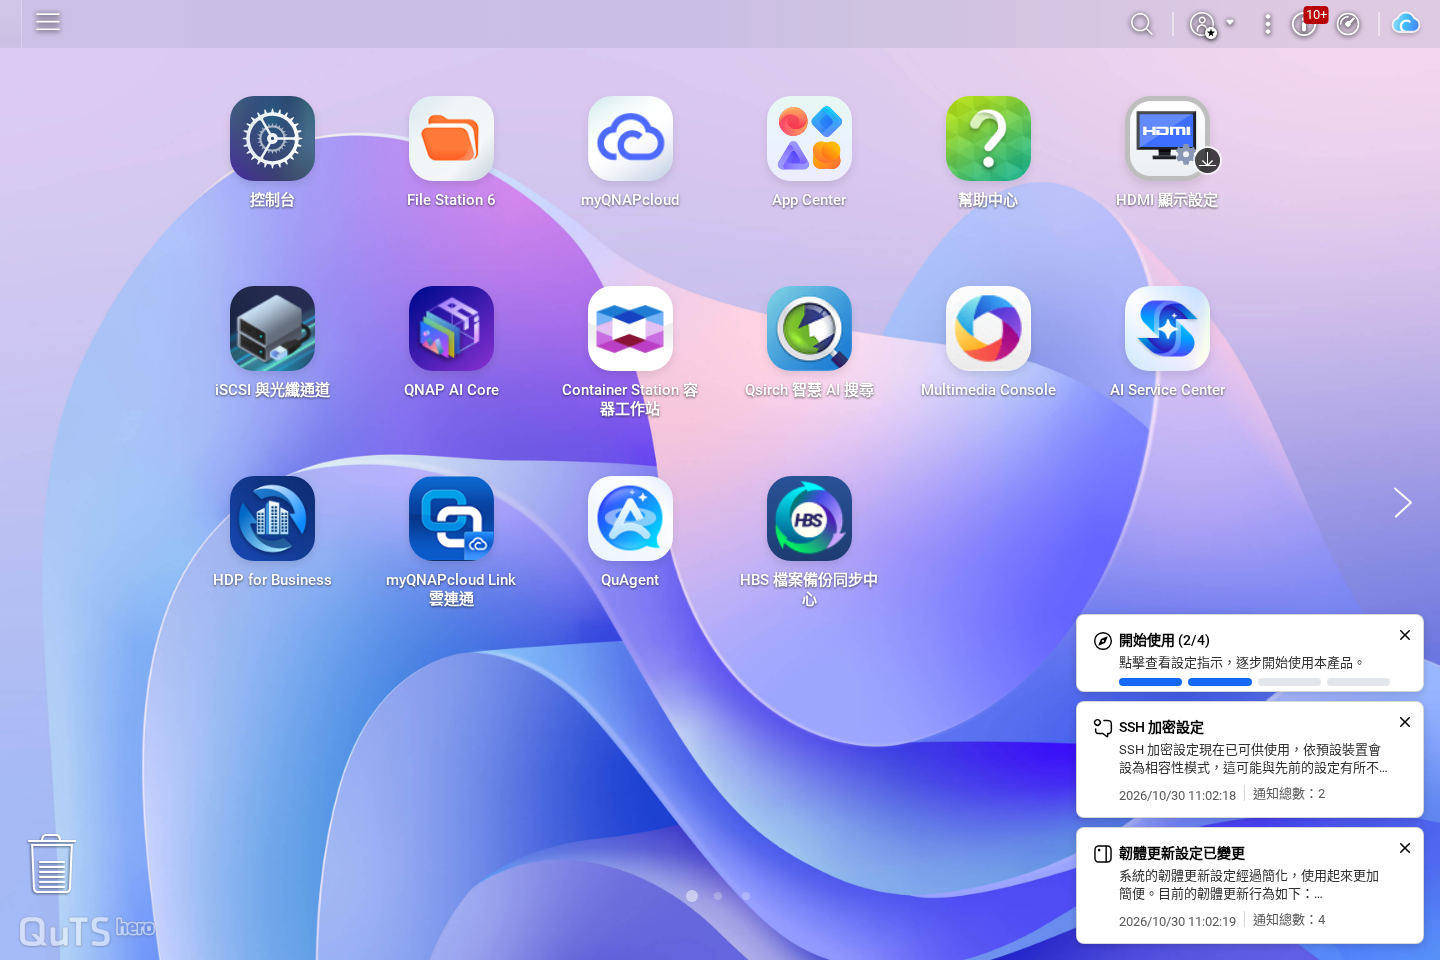
Task: Open the hamburger main menu
Action: click(48, 22)
